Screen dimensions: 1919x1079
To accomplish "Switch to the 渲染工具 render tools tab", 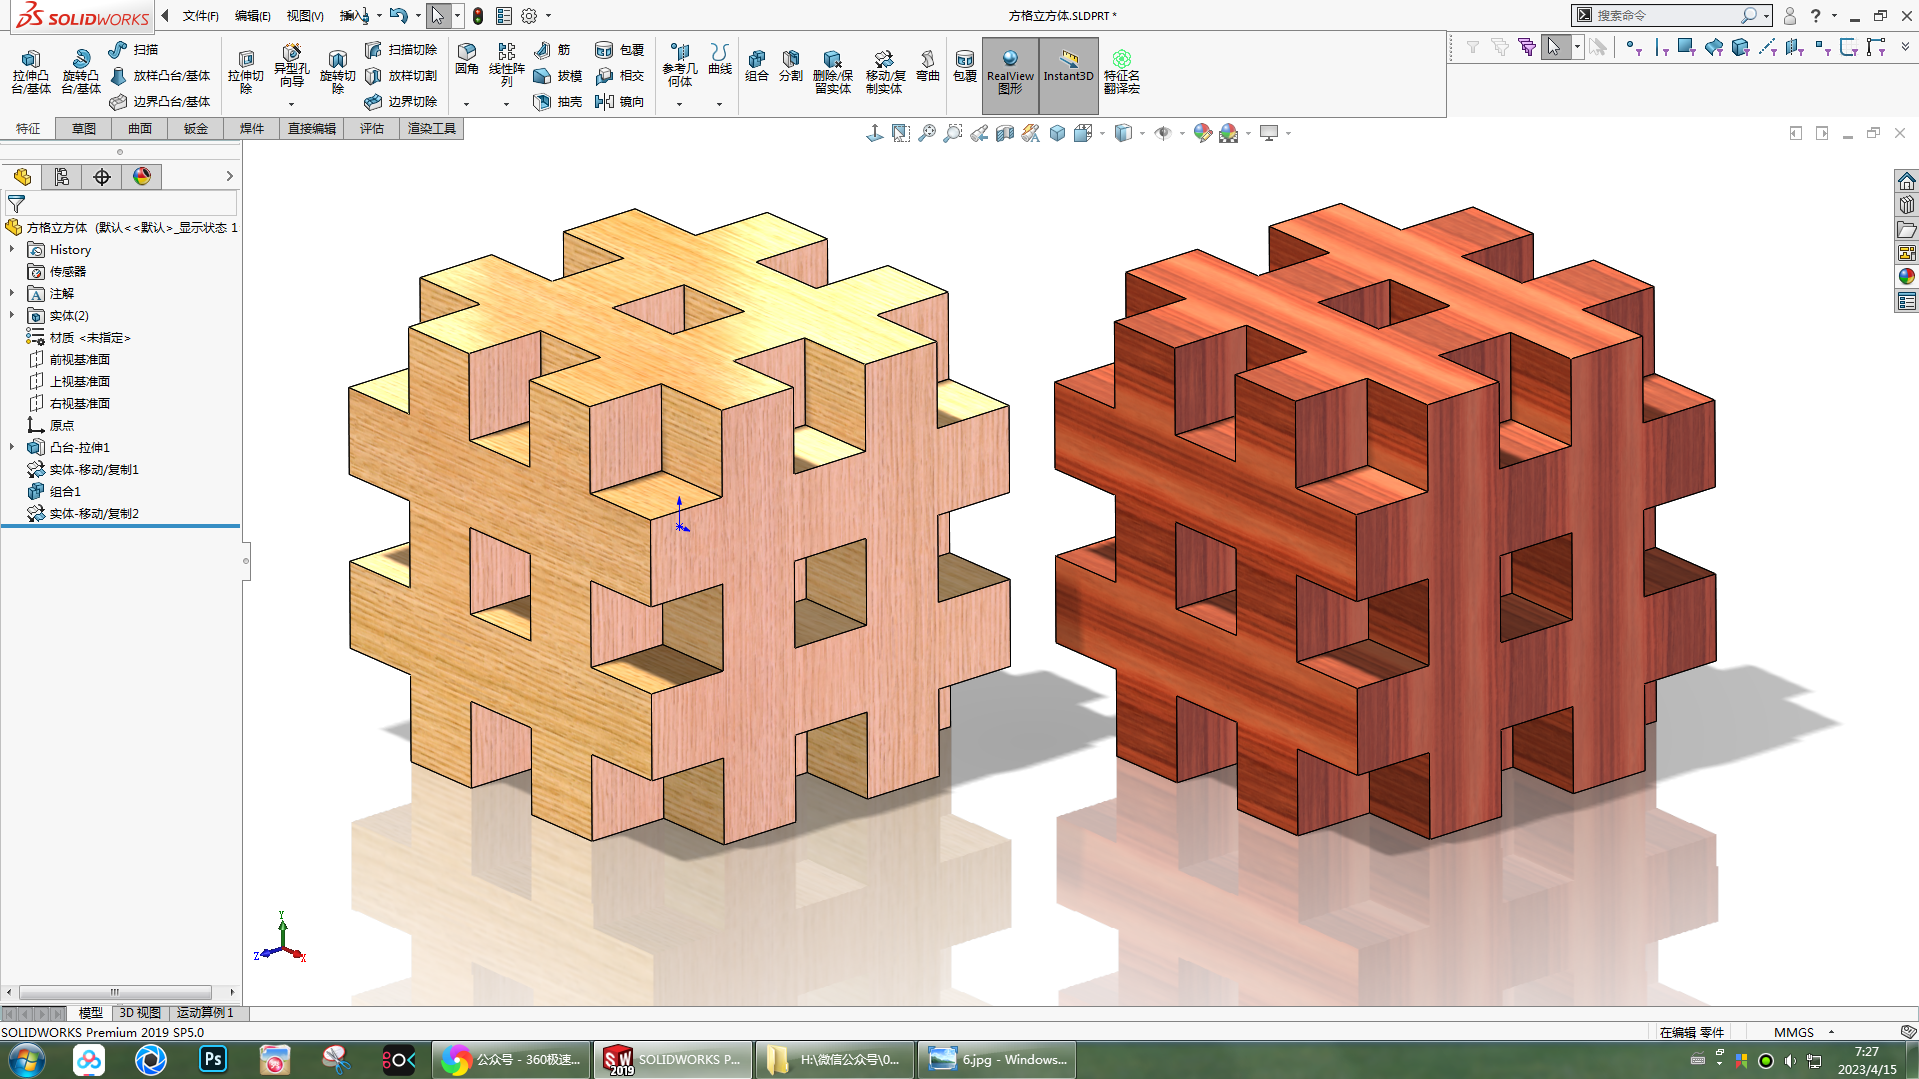I will pyautogui.click(x=431, y=128).
